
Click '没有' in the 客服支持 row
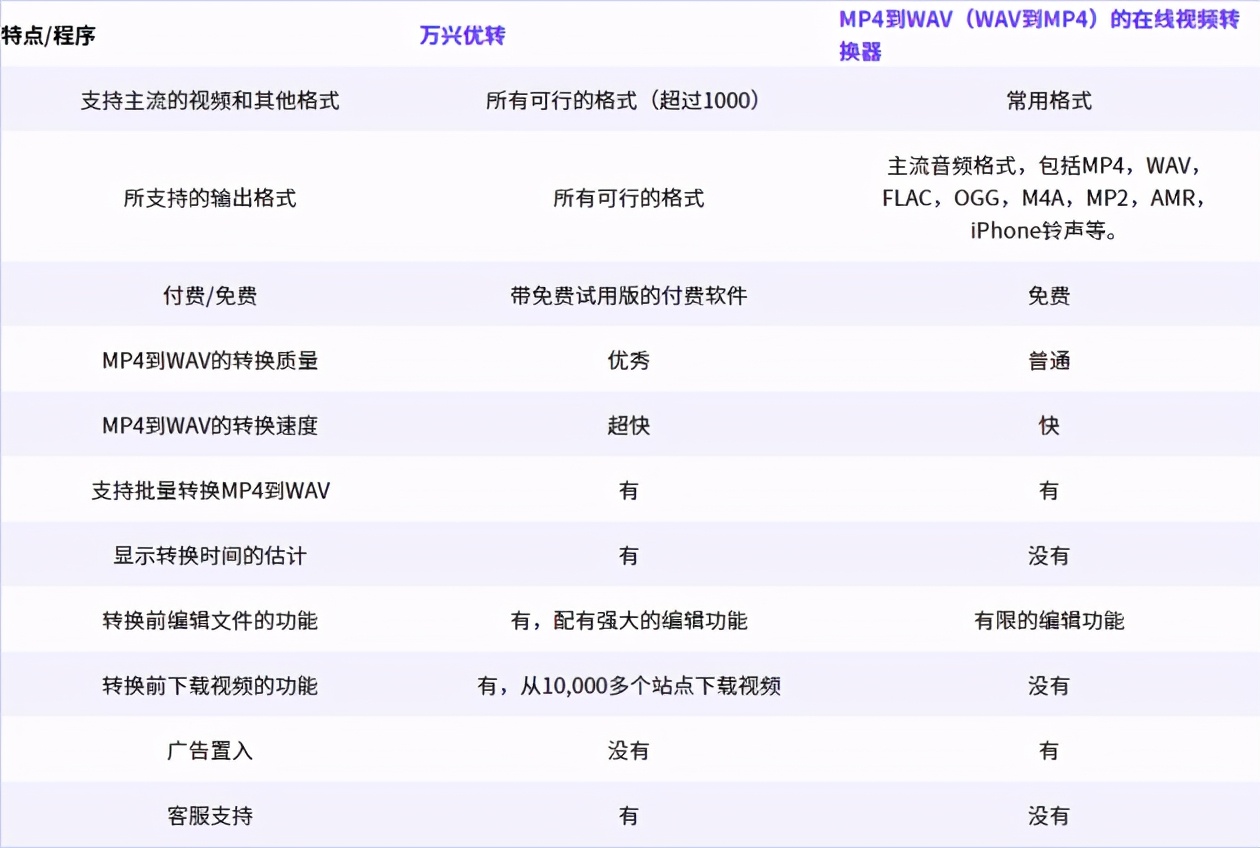pyautogui.click(x=1049, y=816)
